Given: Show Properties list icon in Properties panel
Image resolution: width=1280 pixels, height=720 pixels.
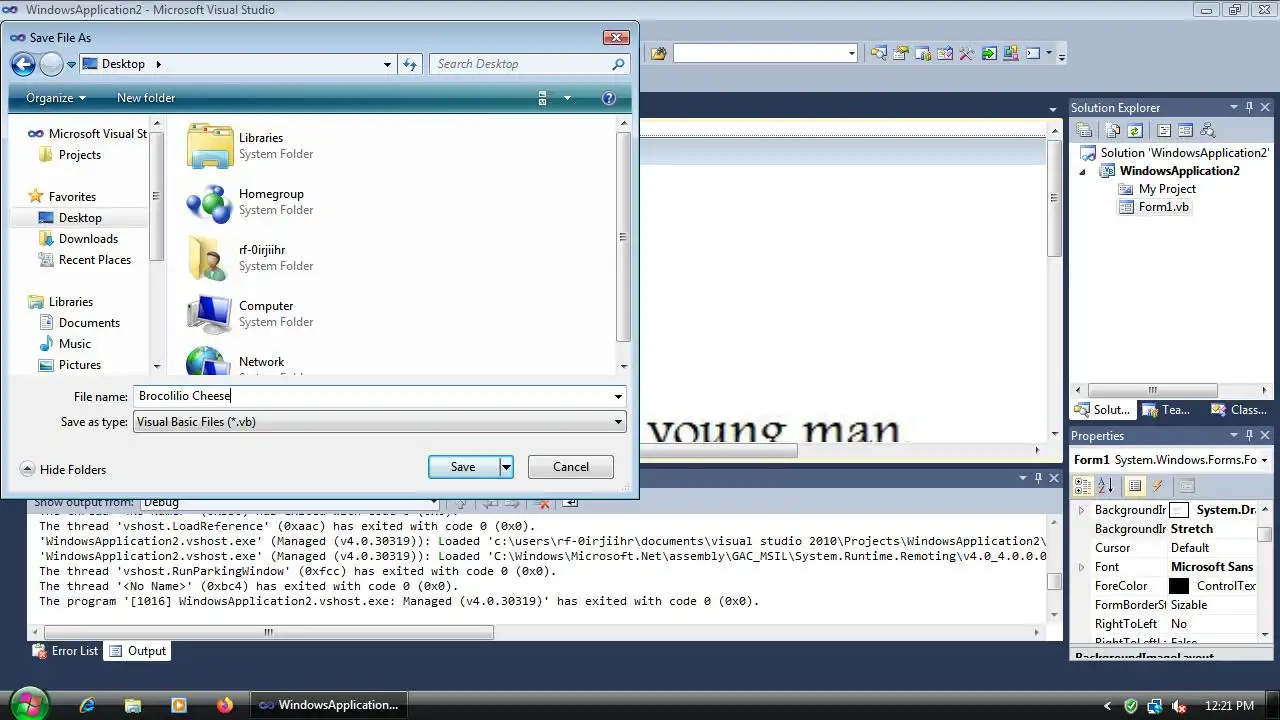Looking at the screenshot, I should click(x=1134, y=486).
